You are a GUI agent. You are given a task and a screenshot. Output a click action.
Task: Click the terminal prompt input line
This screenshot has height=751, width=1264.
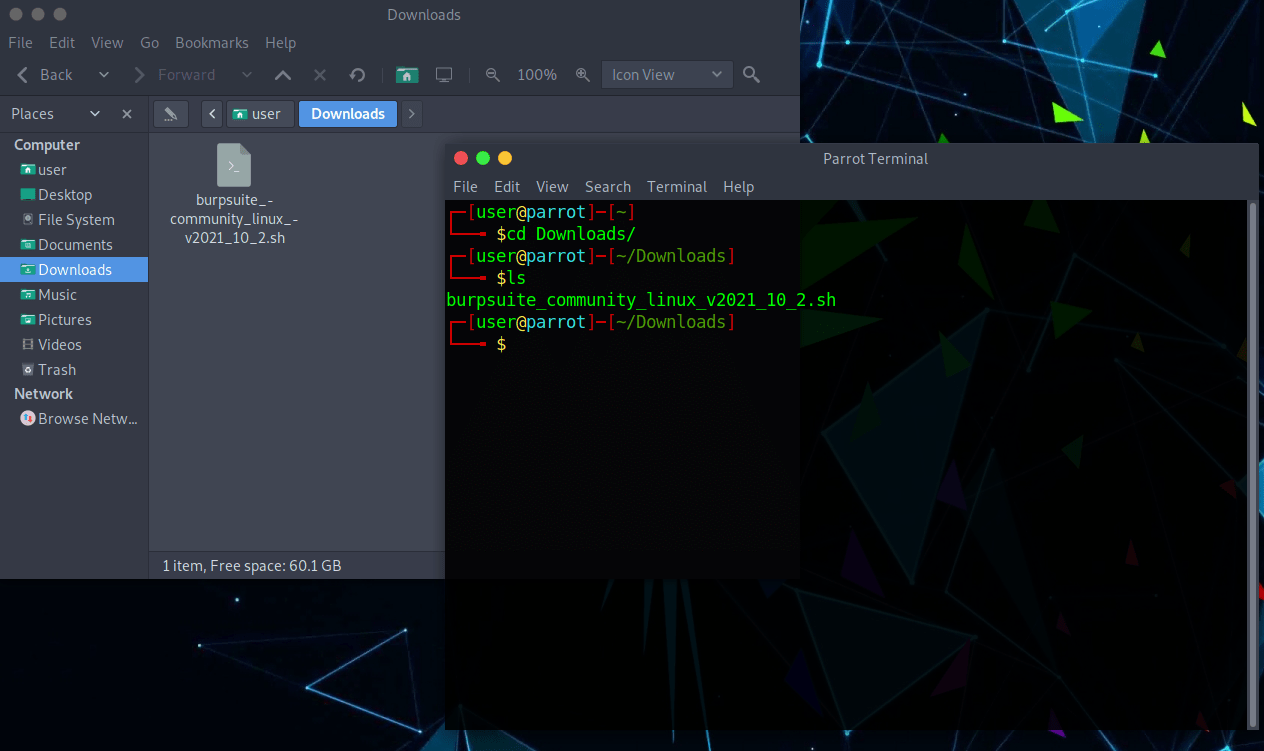point(846,344)
